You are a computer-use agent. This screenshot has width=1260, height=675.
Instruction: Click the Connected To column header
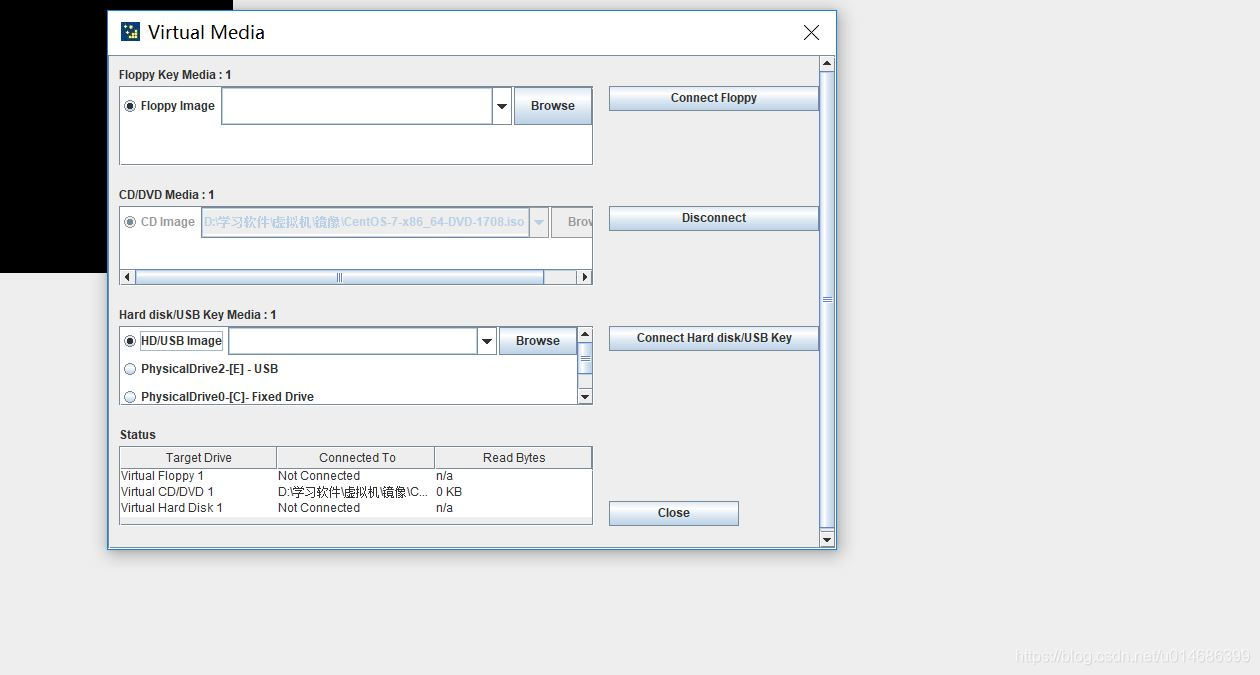pyautogui.click(x=356, y=458)
